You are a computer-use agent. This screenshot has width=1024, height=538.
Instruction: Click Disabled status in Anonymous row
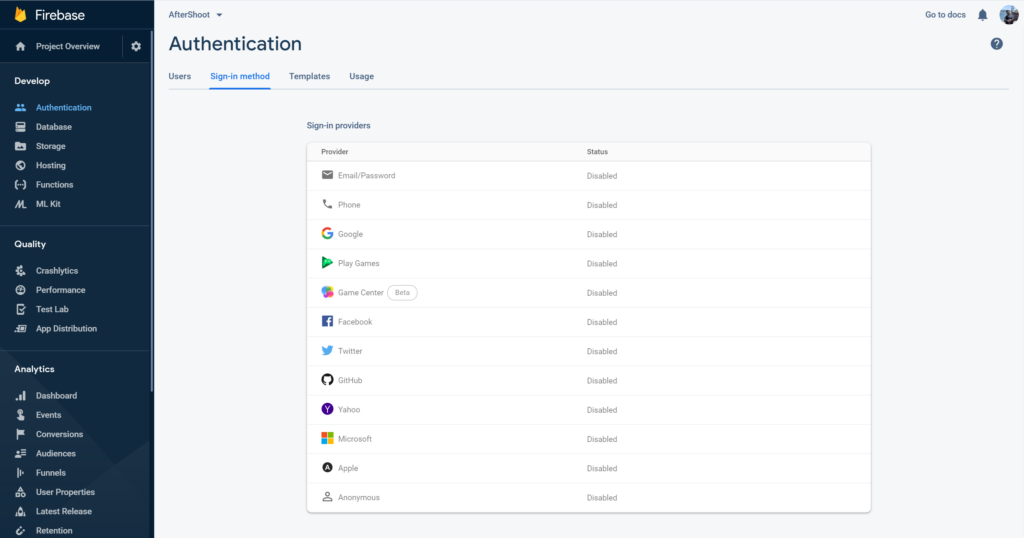tap(601, 498)
